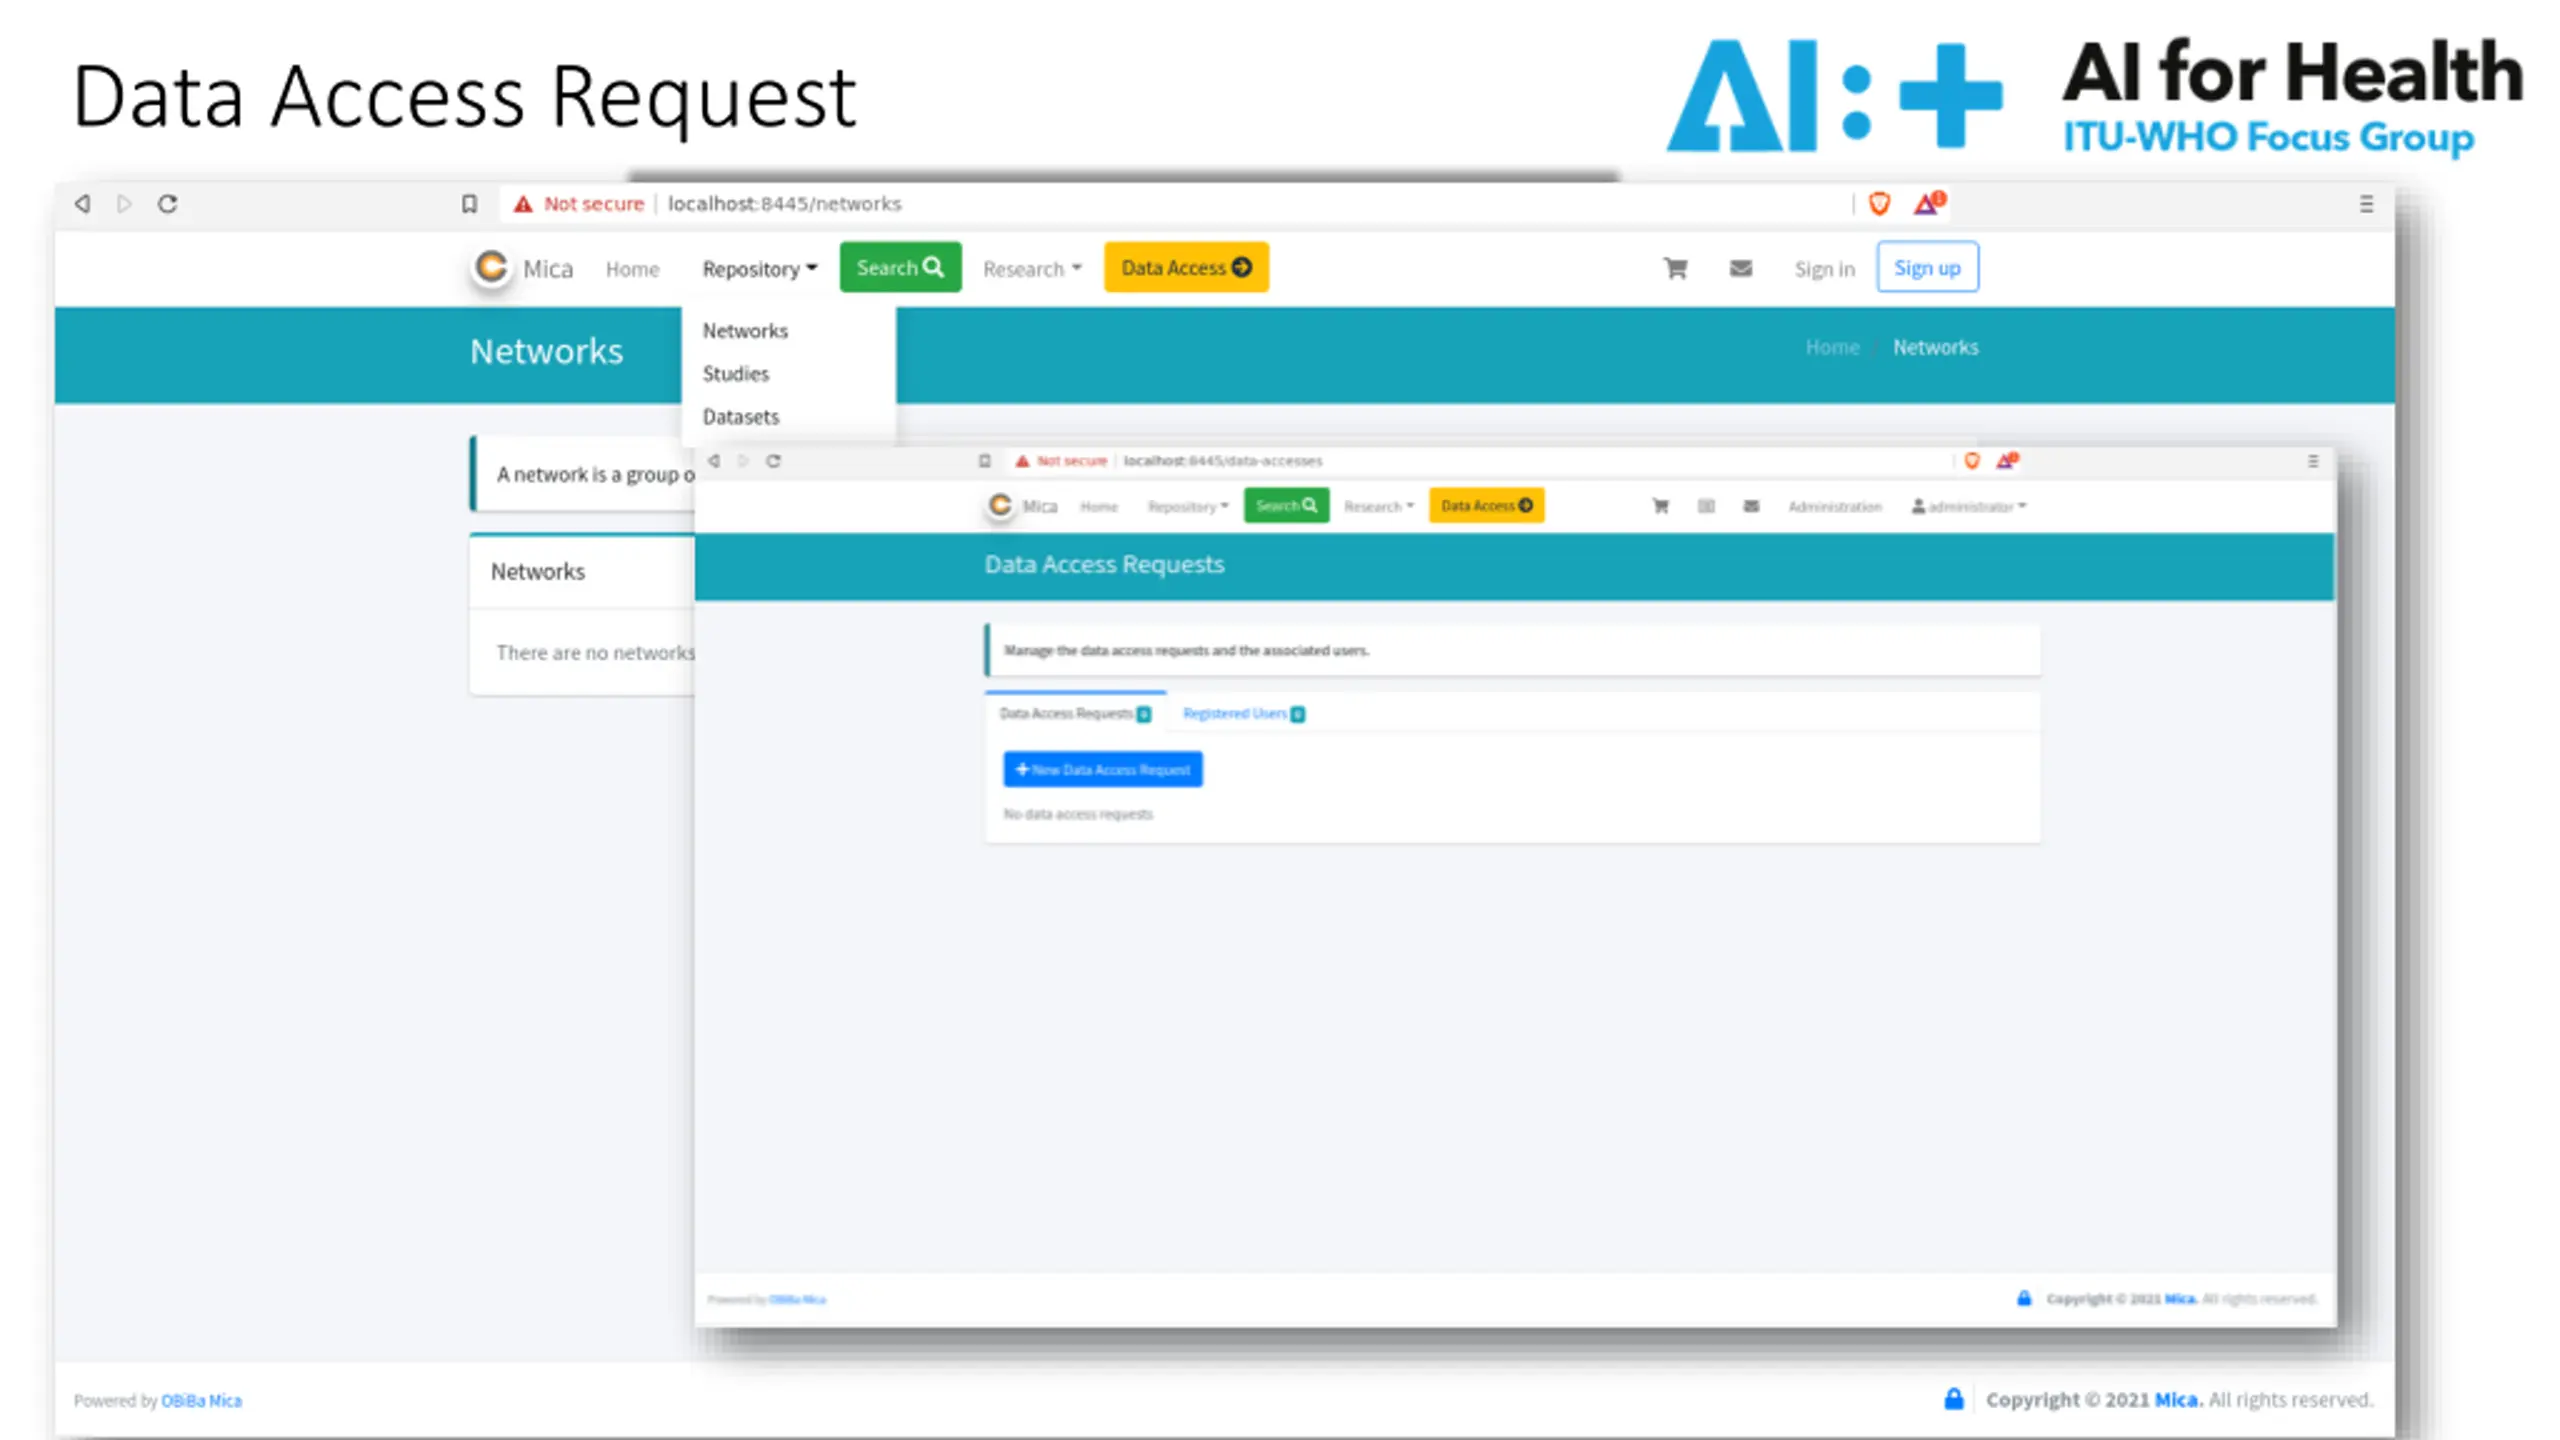Open Administration in data-accesses window navbar
2560x1440 pixels.
1835,507
